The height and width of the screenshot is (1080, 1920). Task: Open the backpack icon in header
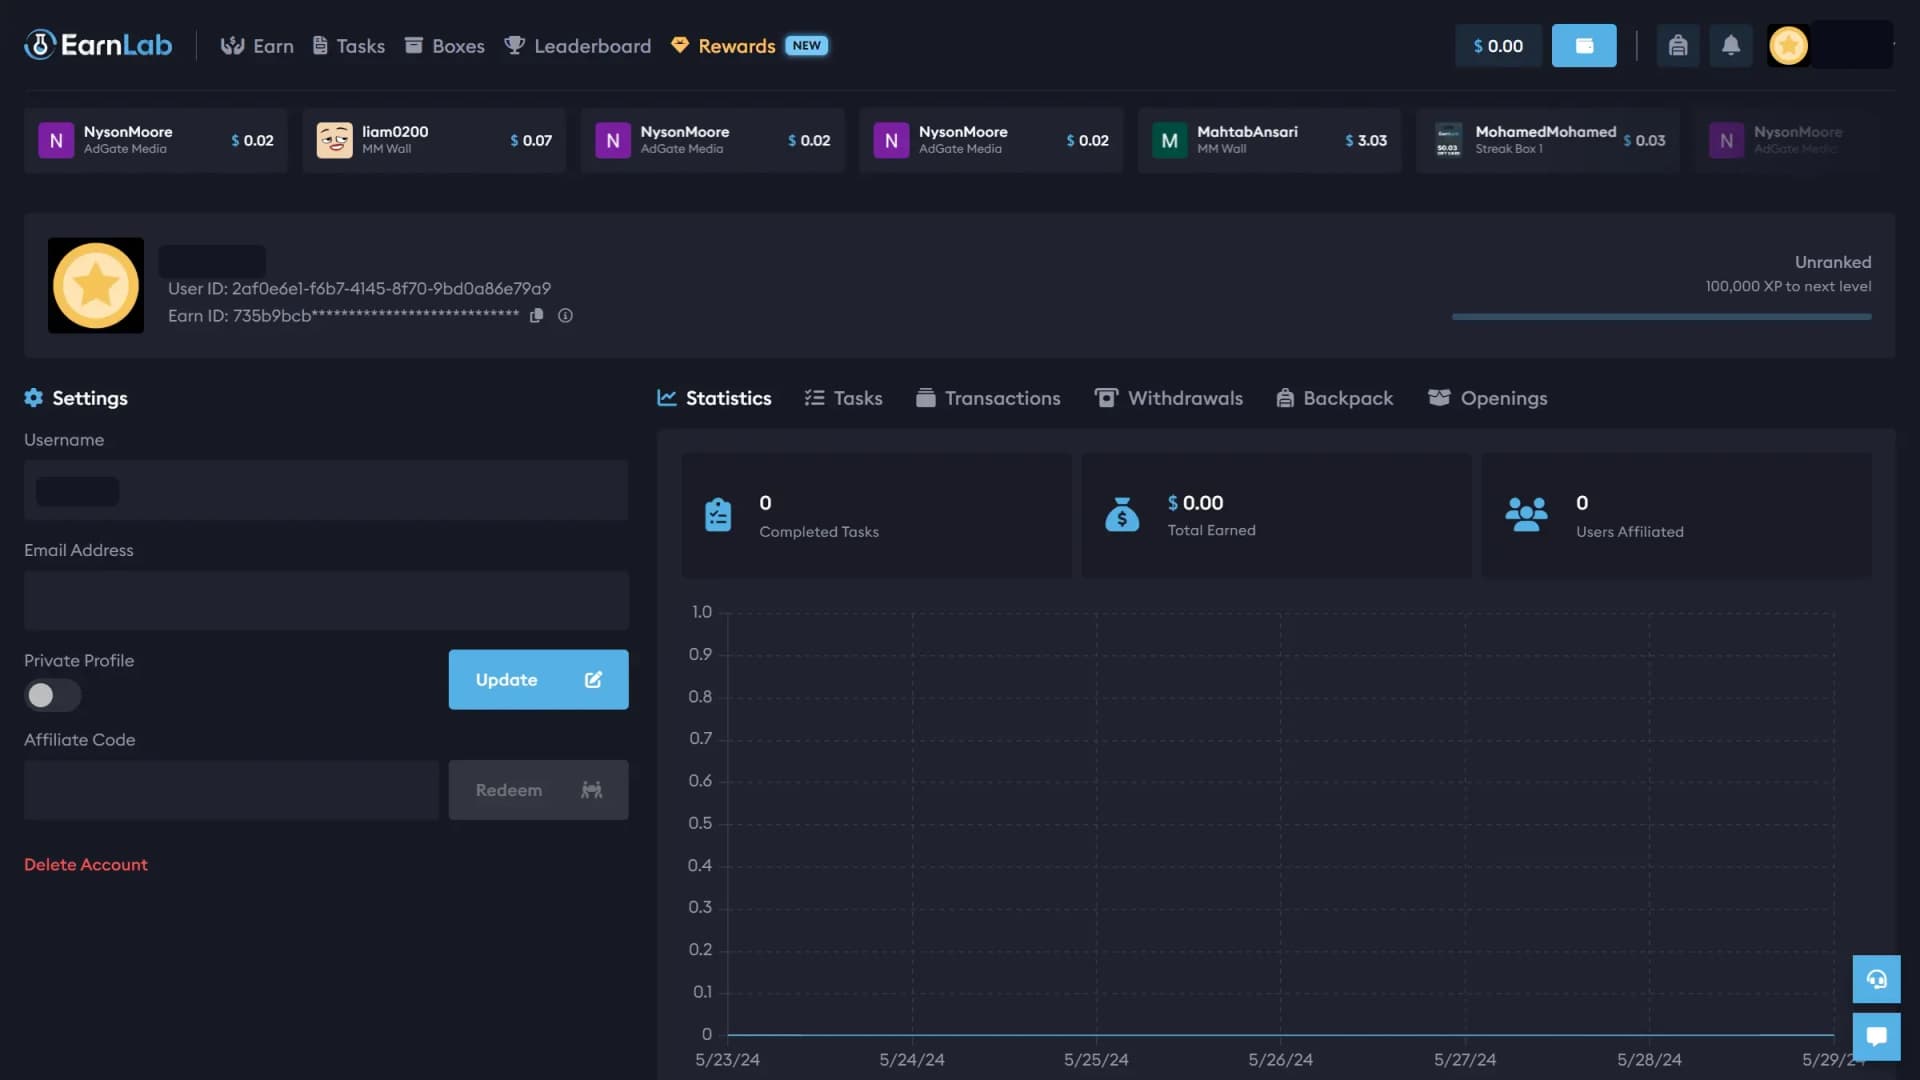1678,46
